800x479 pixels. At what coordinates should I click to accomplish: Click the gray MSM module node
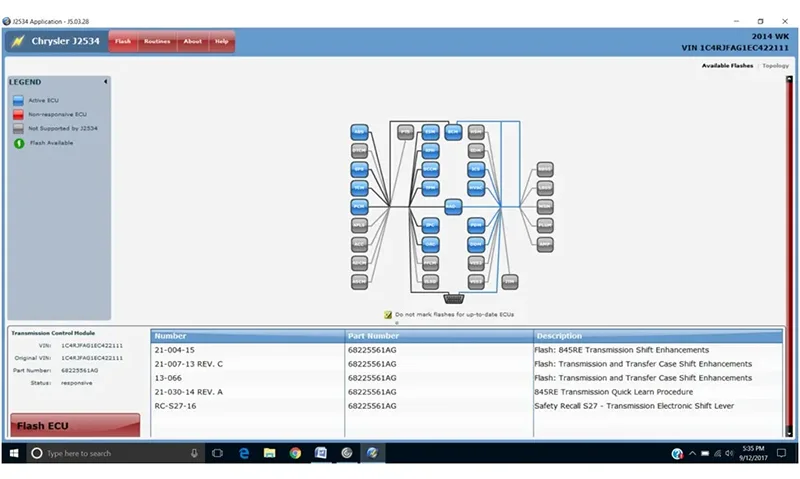(x=545, y=207)
